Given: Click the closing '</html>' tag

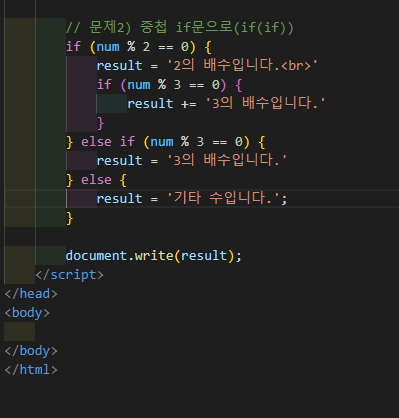Looking at the screenshot, I should tap(31, 370).
